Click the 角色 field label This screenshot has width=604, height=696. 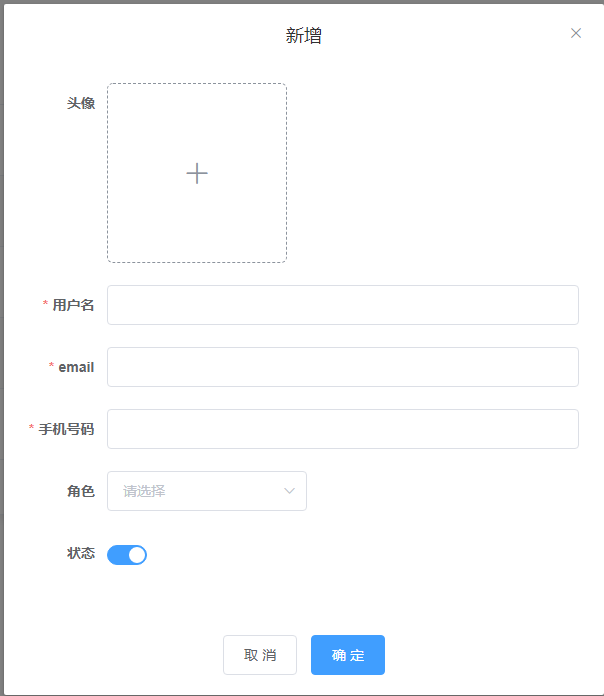[81, 491]
